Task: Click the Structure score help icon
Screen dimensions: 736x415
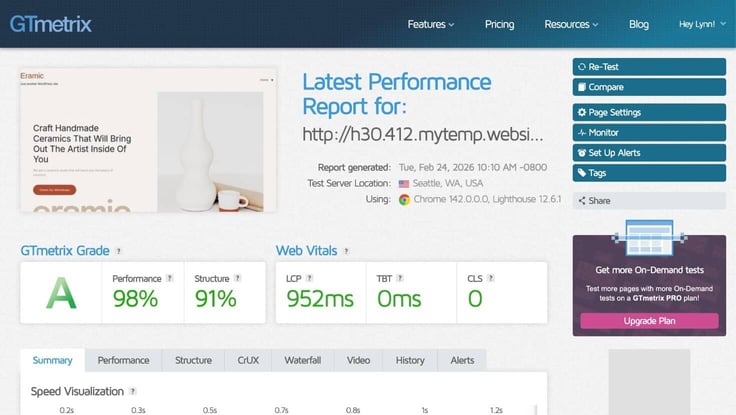Action: pos(238,278)
